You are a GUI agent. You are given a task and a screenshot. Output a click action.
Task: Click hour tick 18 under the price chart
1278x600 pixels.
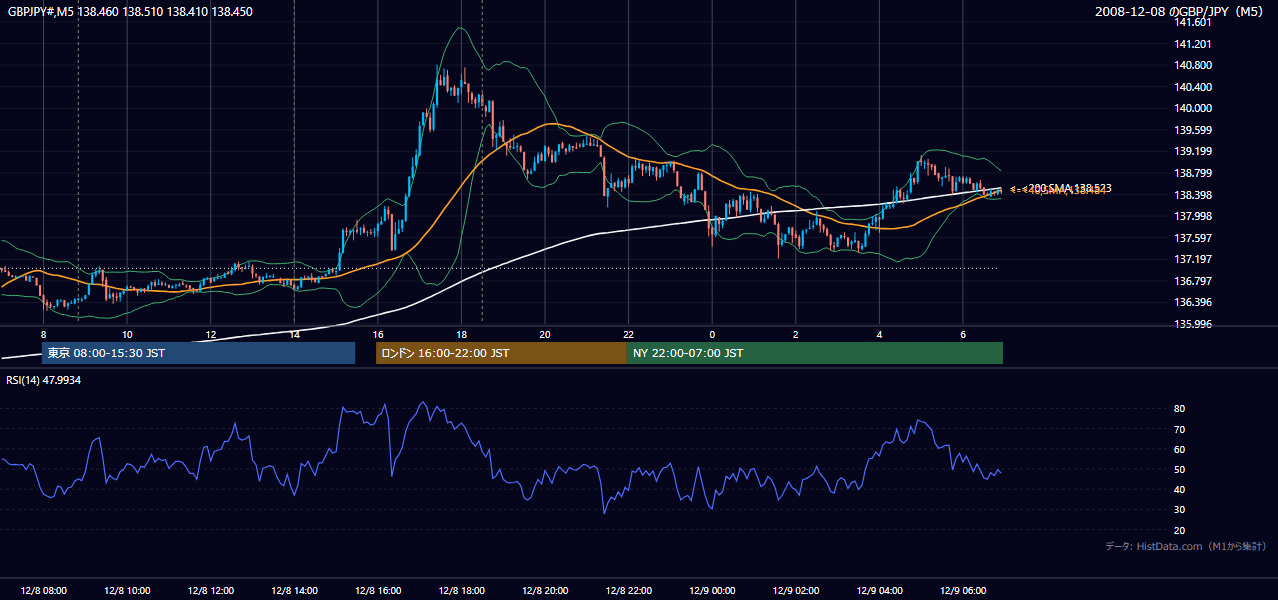pos(461,334)
